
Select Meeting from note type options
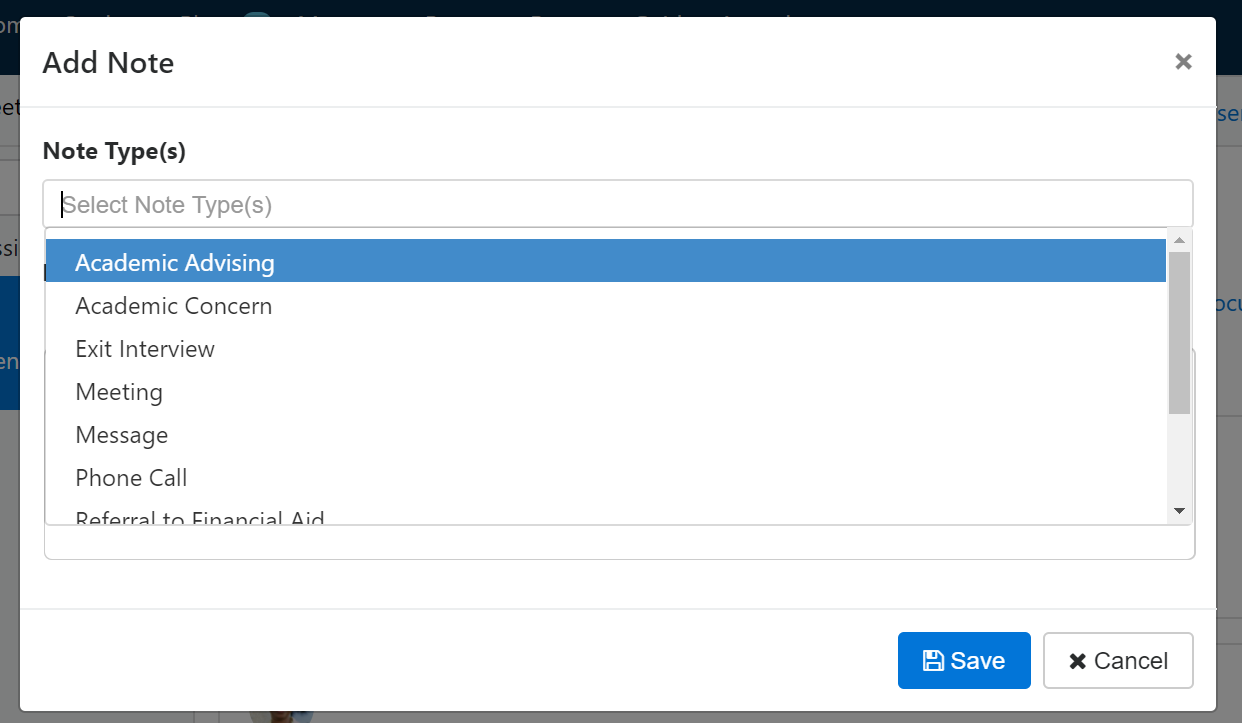coord(606,391)
